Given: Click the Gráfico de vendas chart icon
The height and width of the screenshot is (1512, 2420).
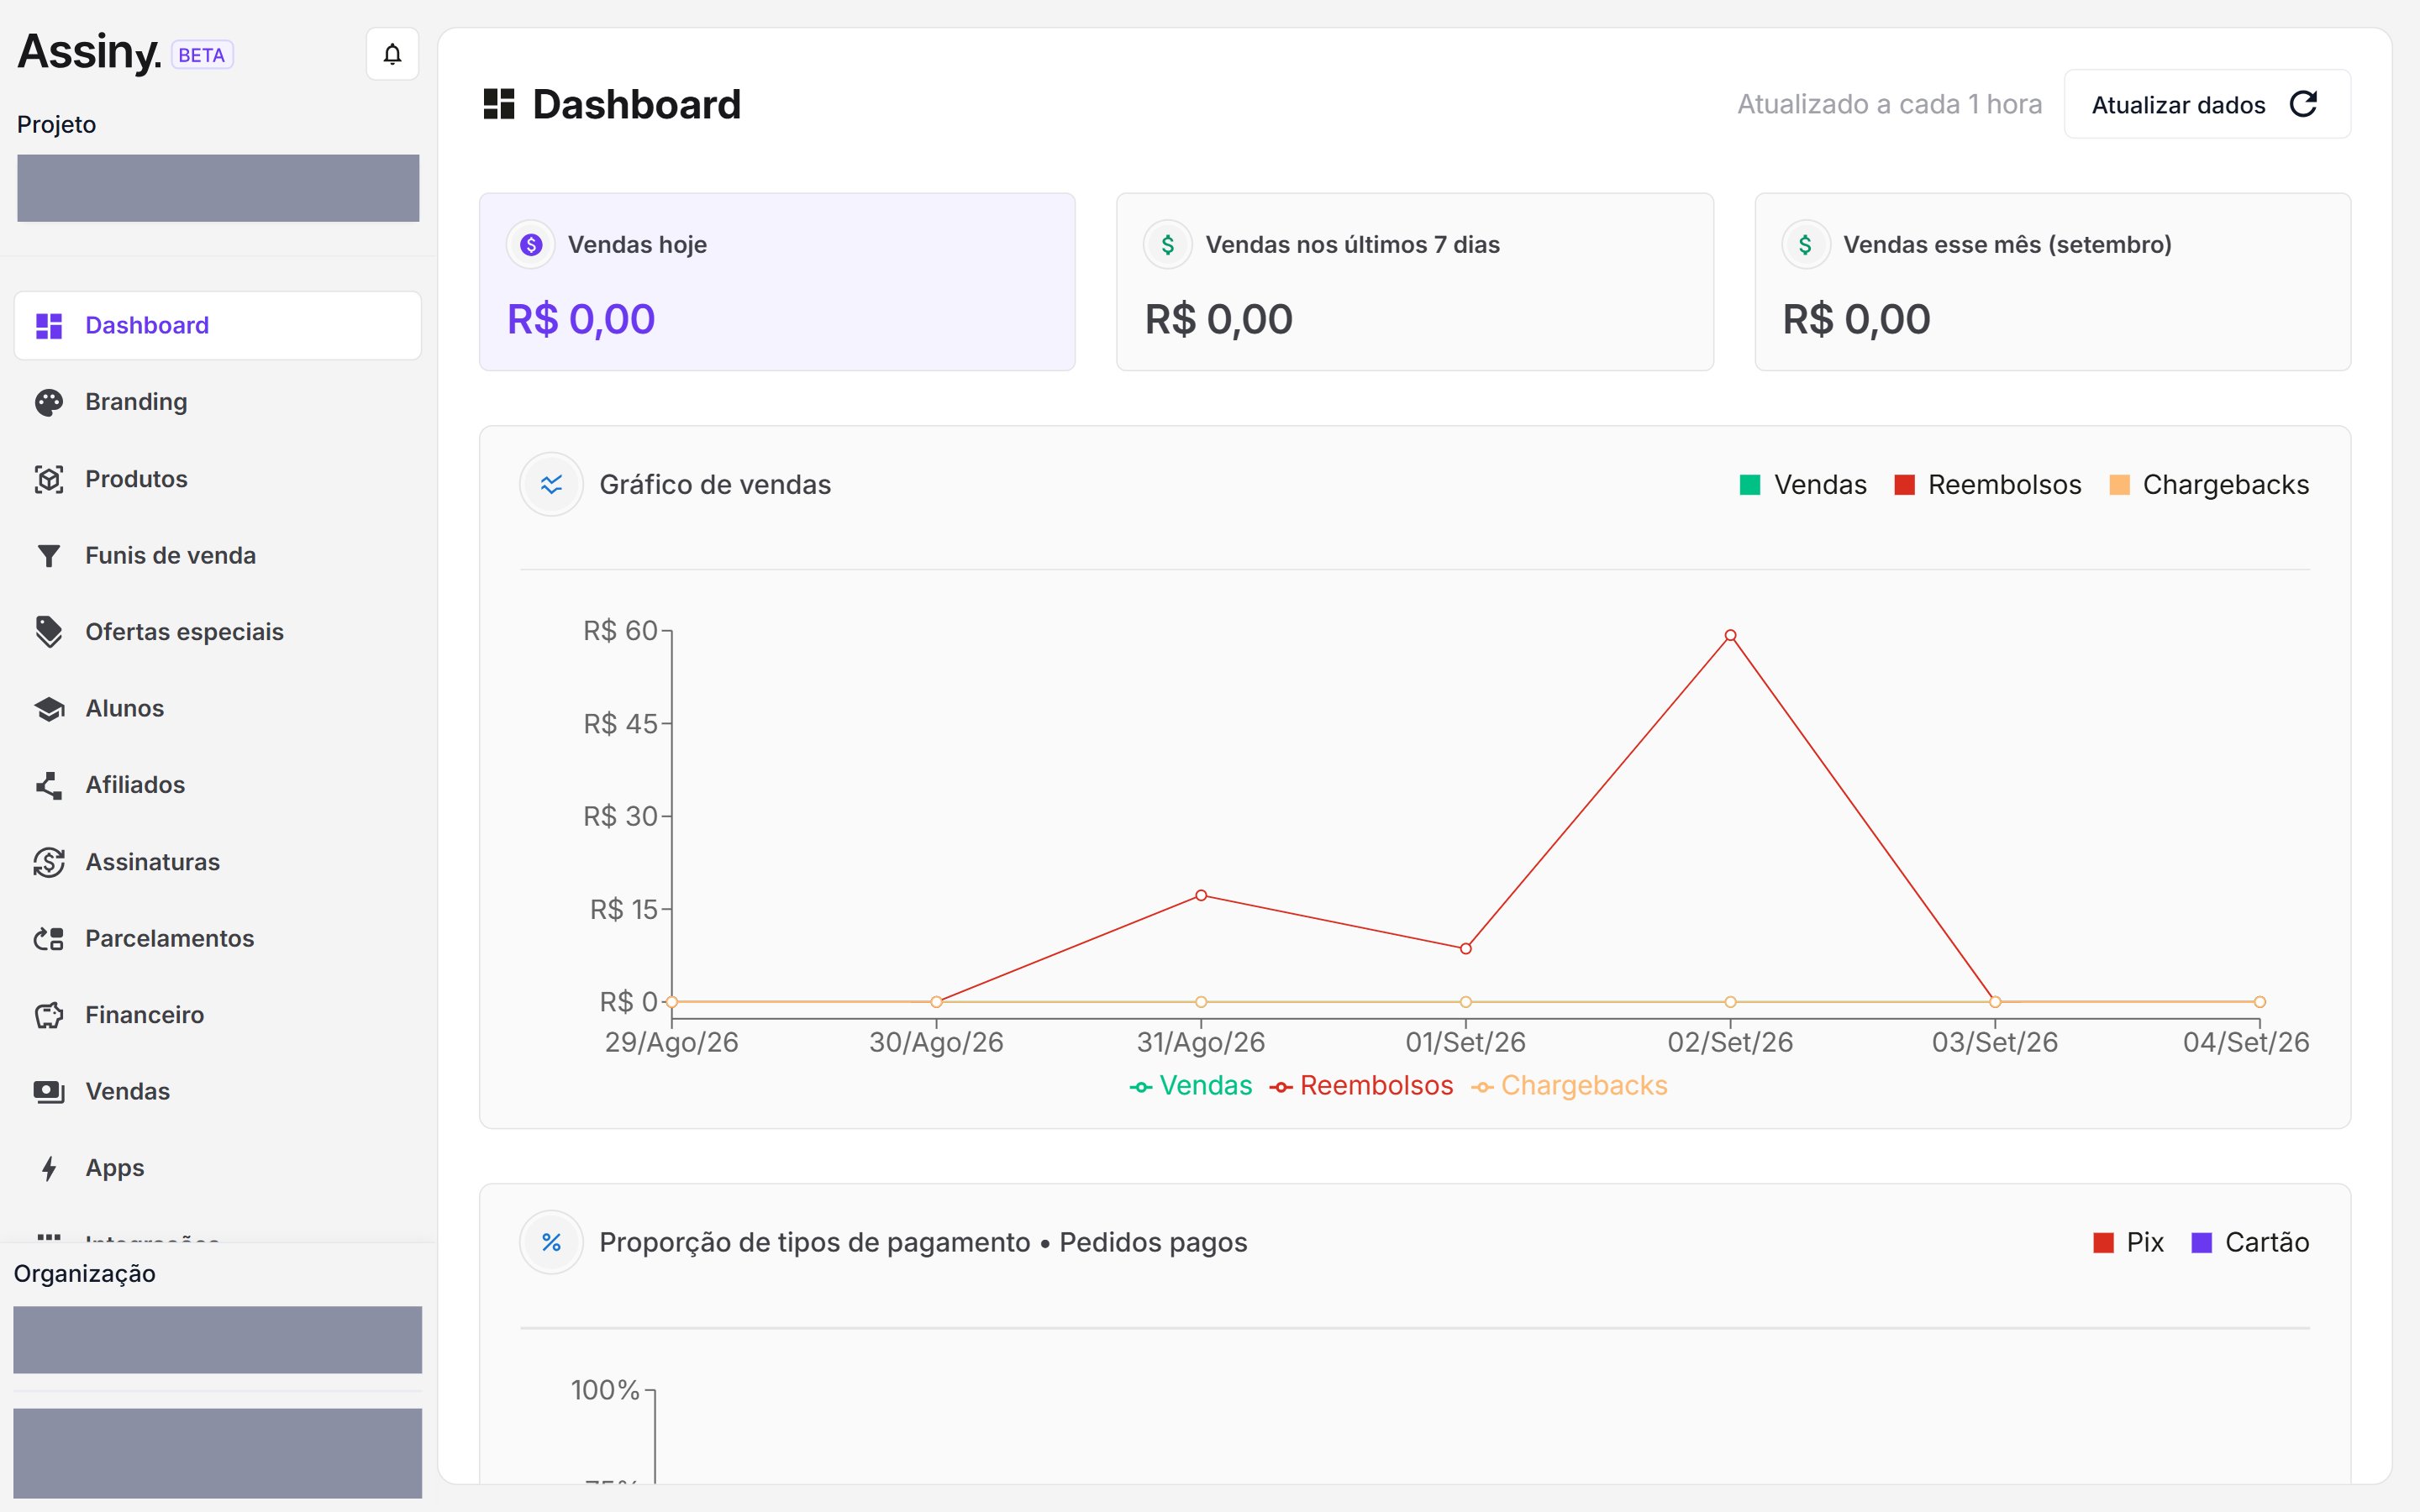Looking at the screenshot, I should (x=551, y=485).
